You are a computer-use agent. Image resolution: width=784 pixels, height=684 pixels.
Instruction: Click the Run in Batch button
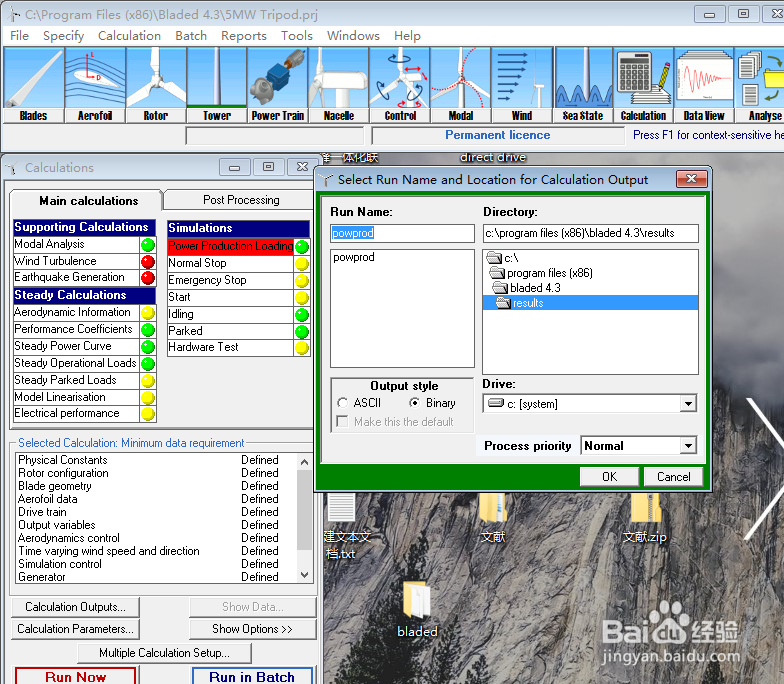click(x=252, y=676)
